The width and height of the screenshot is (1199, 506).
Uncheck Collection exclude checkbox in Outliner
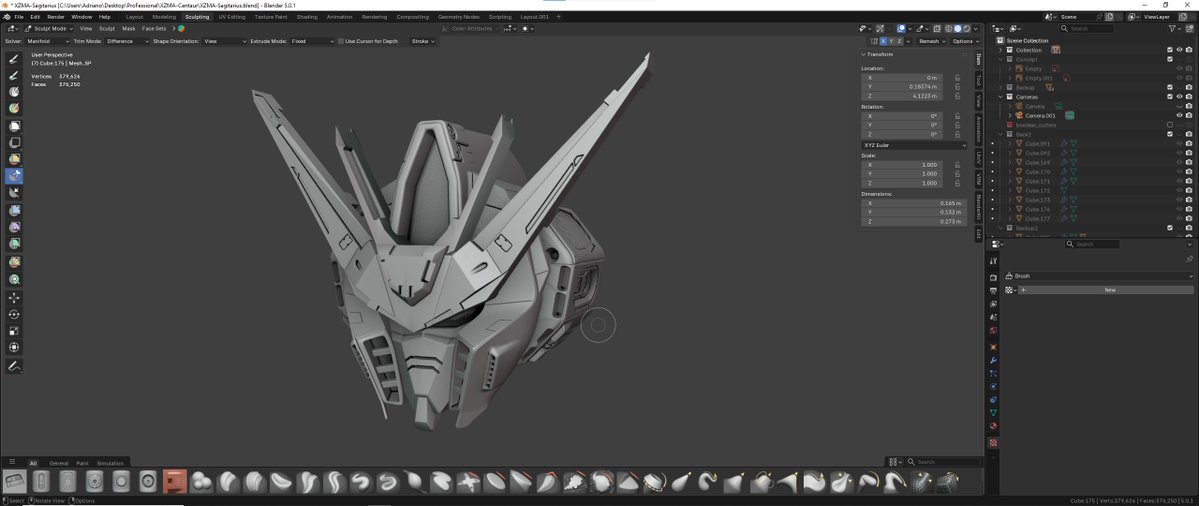pos(1170,50)
